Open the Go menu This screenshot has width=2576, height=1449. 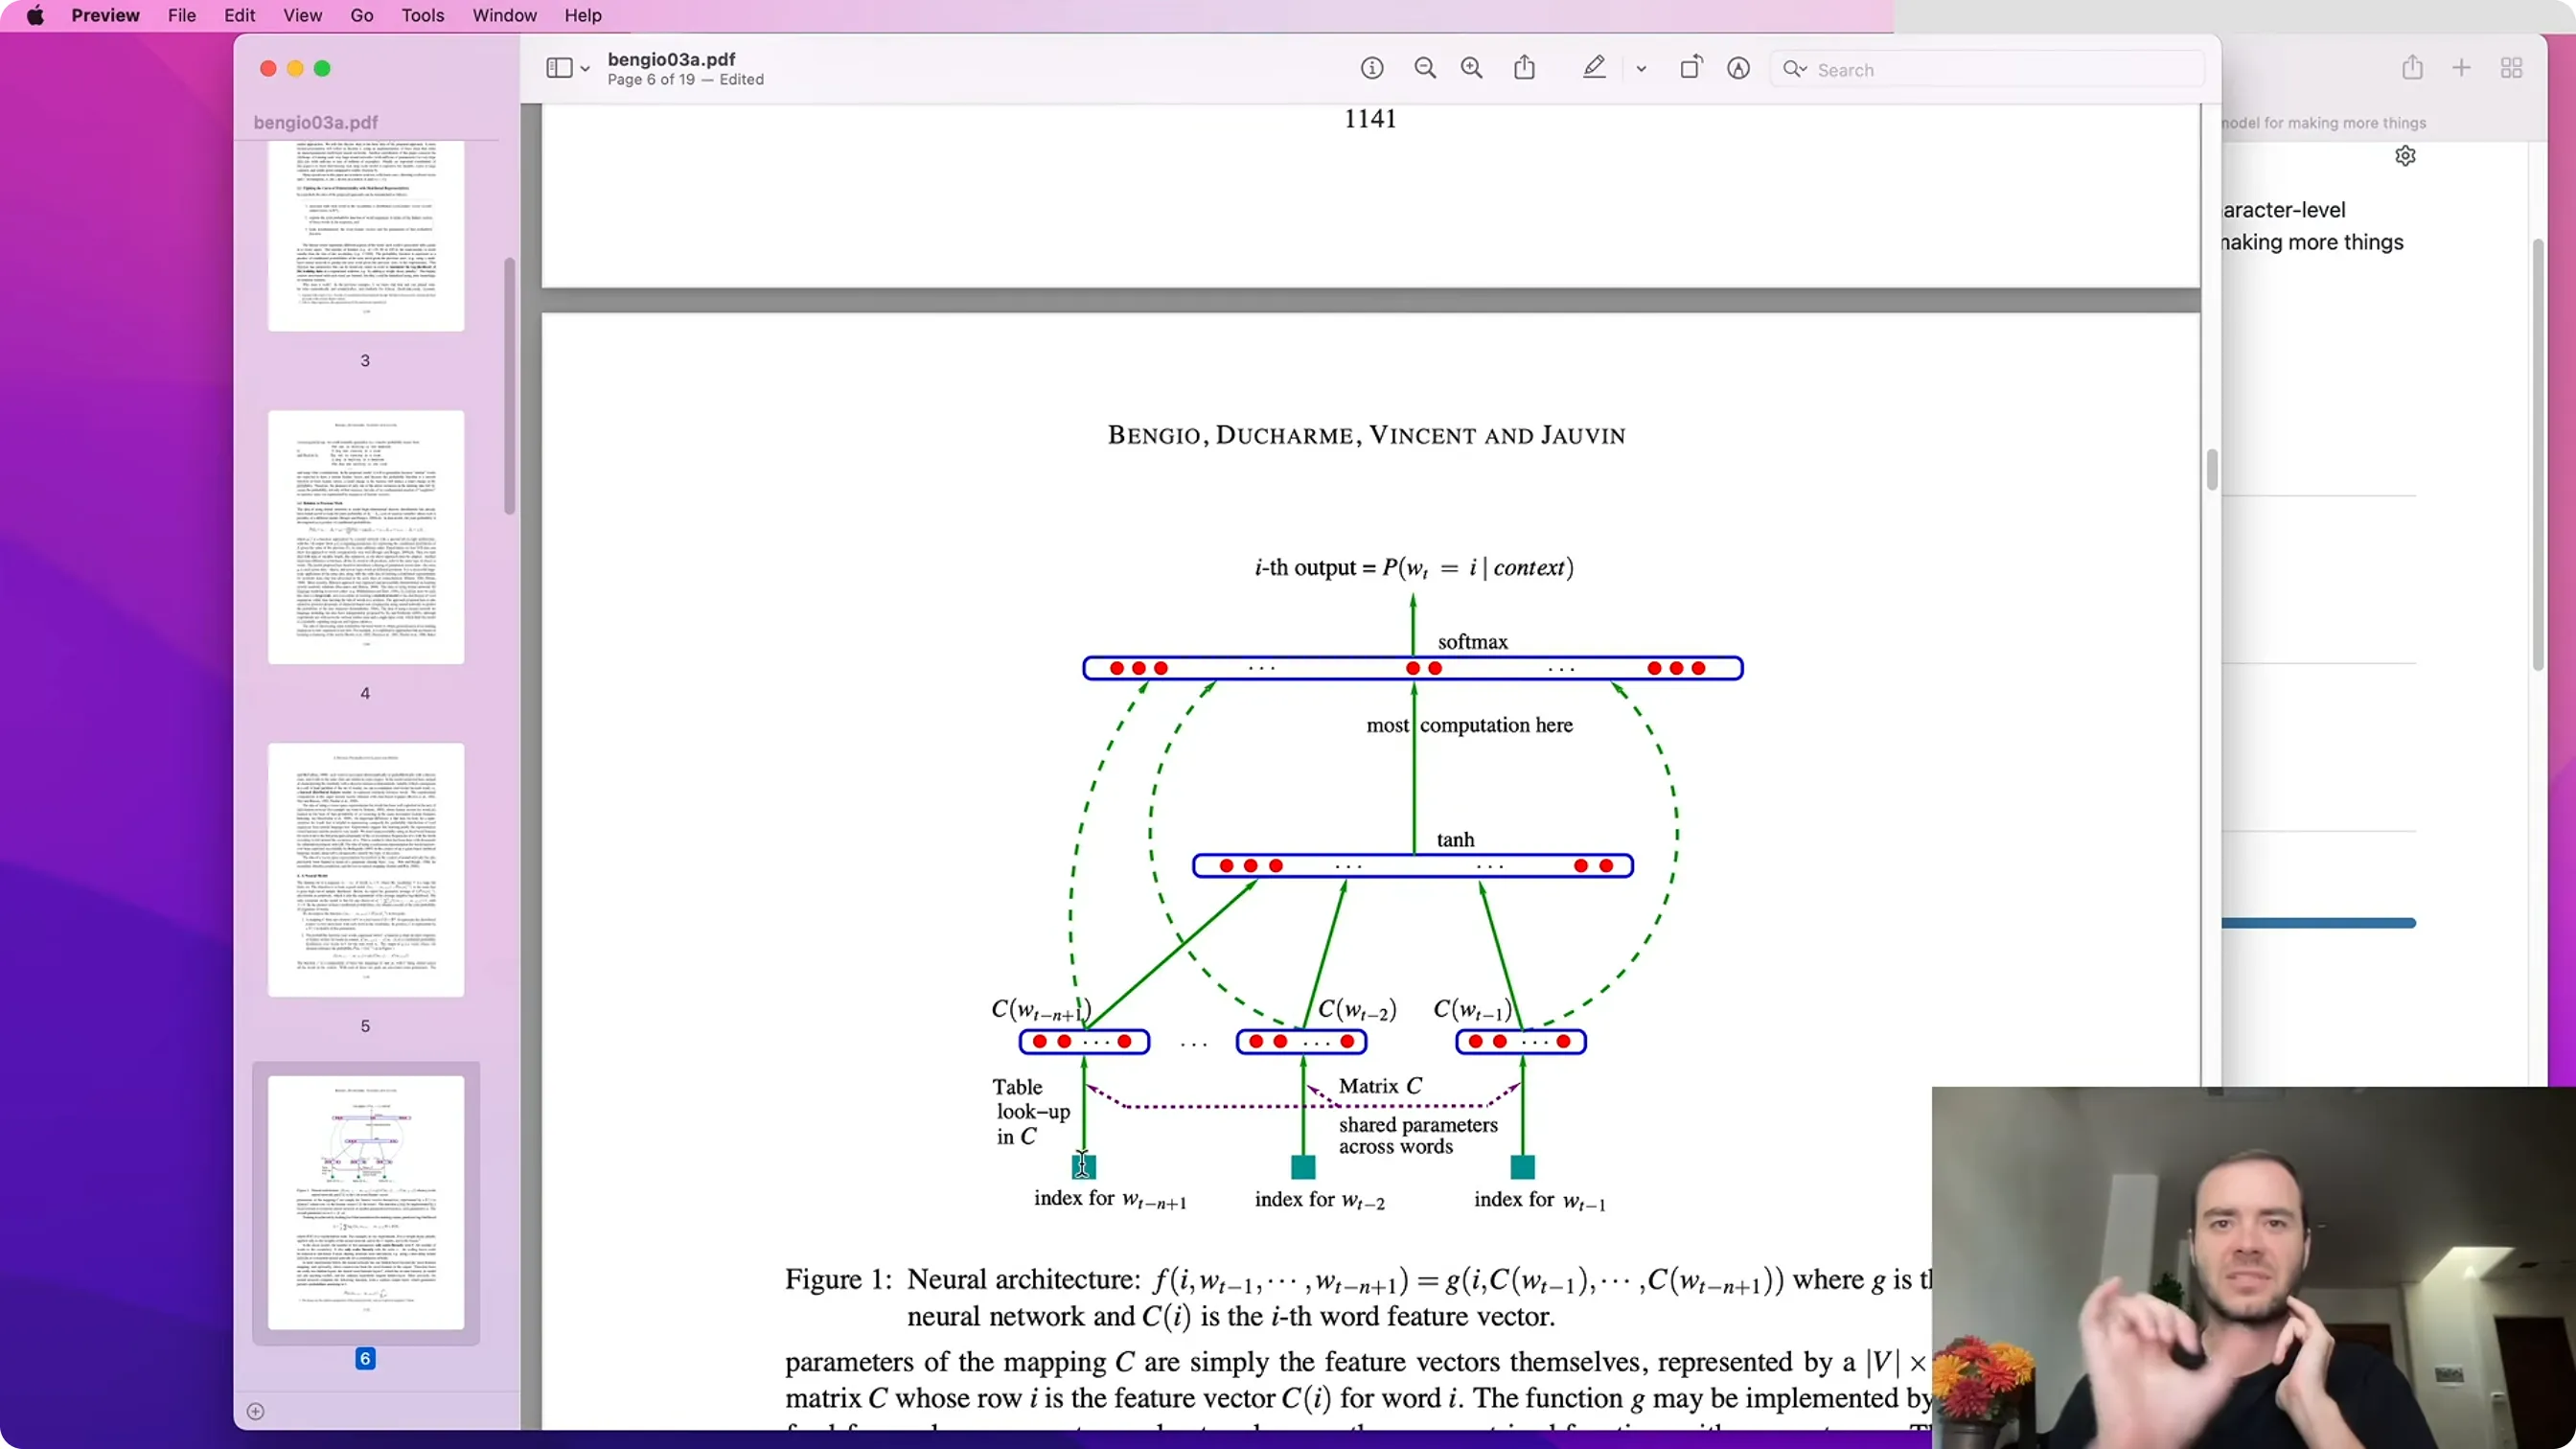362,15
